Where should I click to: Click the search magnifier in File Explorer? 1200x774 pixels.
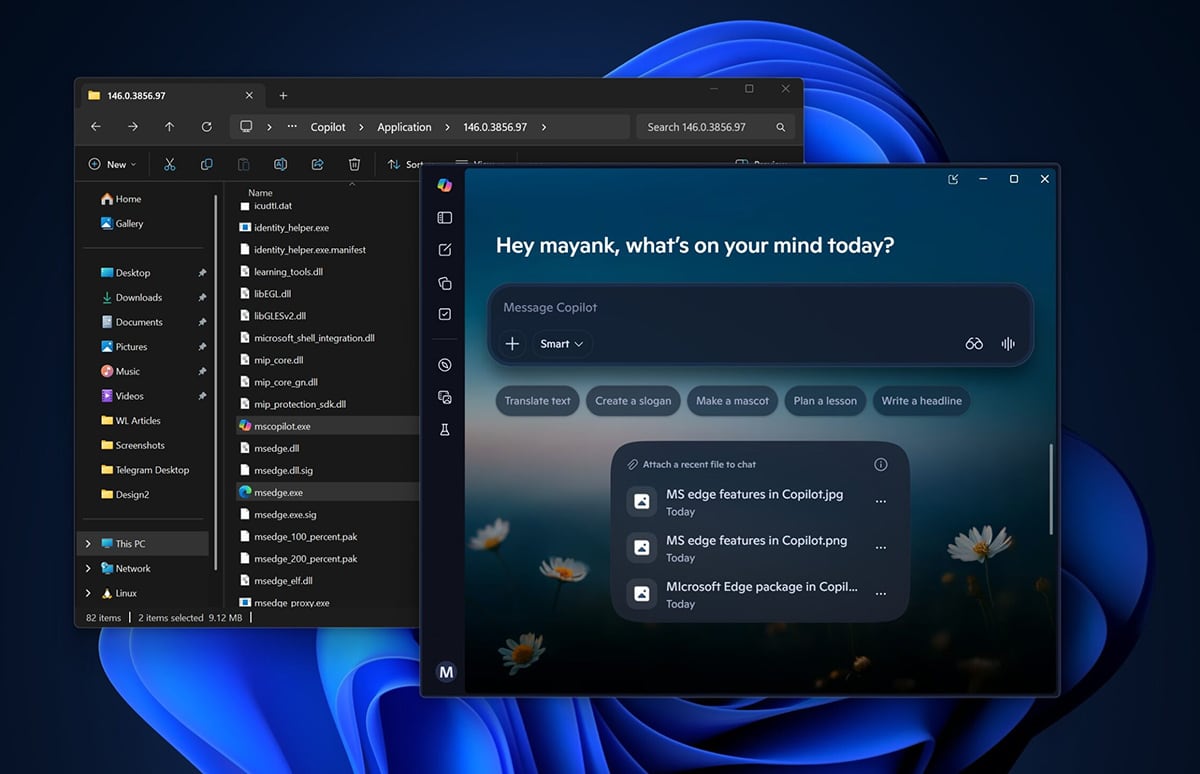[781, 127]
